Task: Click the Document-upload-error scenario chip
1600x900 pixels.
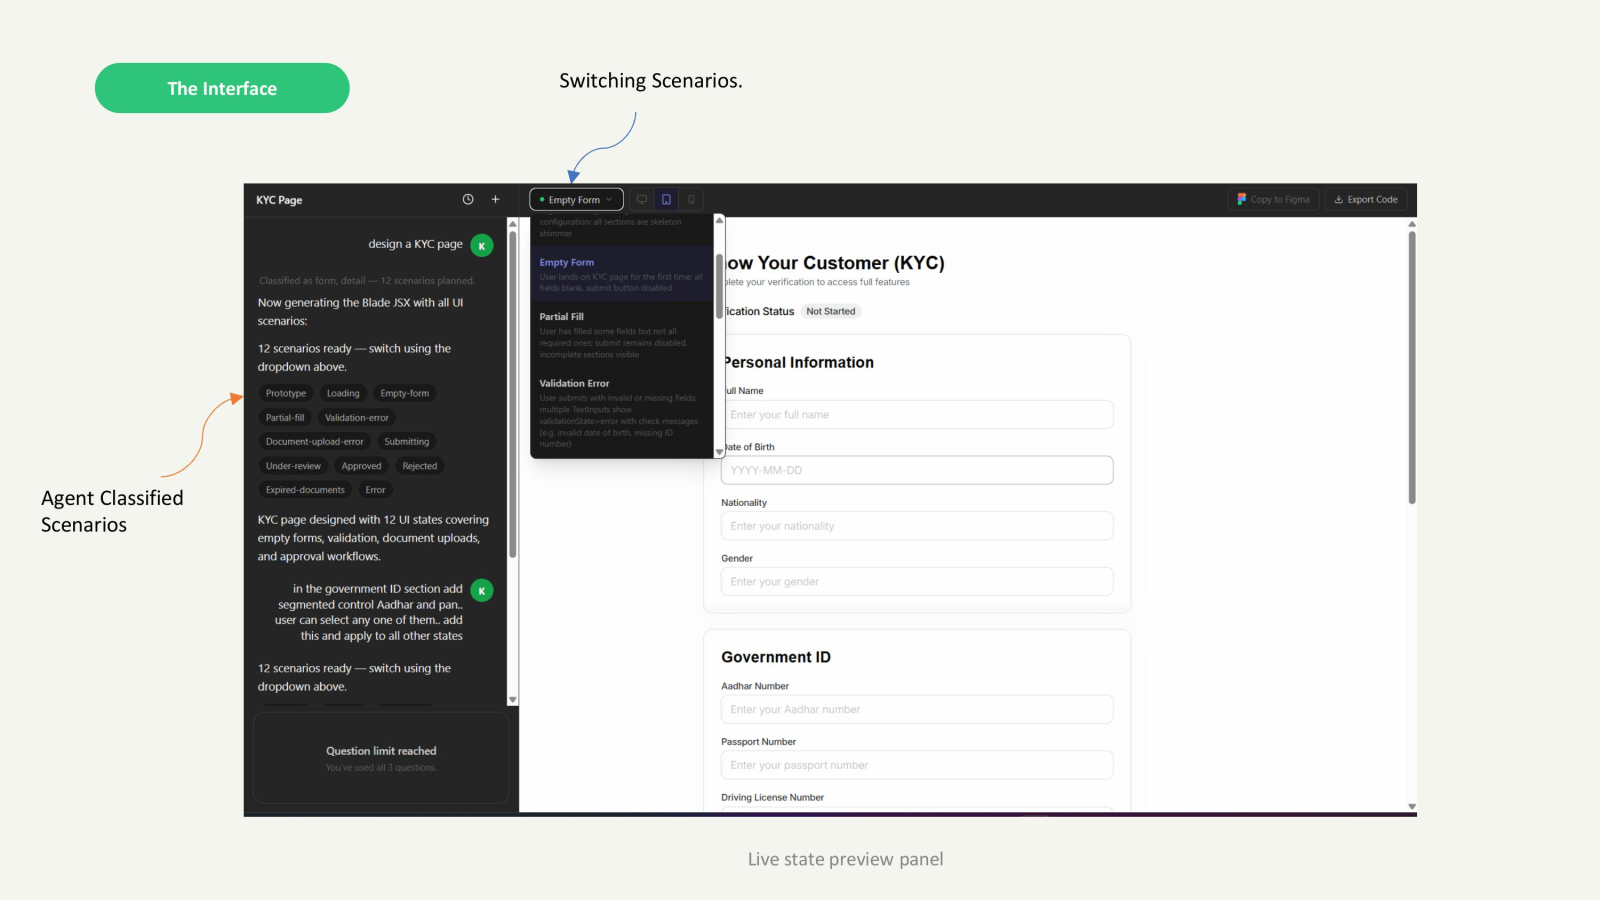Action: [315, 442]
